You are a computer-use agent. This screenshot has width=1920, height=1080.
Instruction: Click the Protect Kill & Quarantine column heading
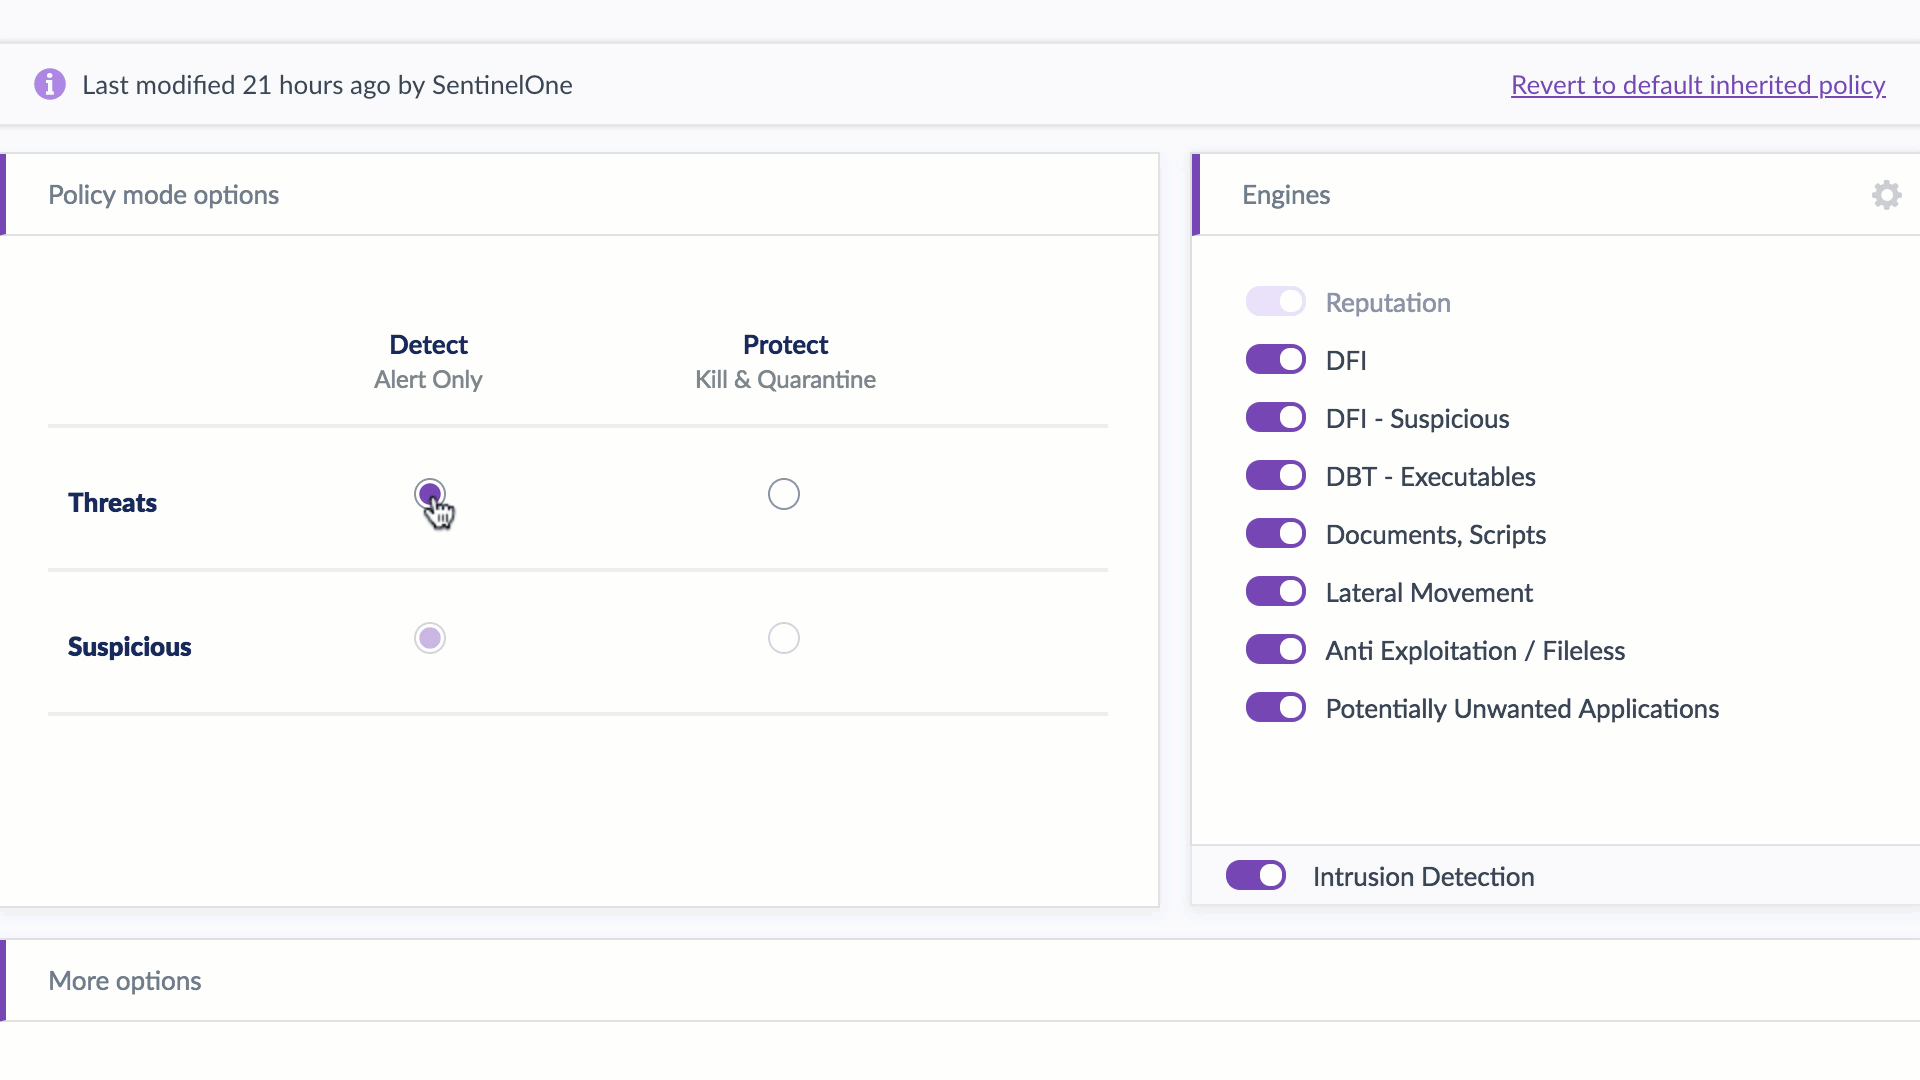click(785, 361)
